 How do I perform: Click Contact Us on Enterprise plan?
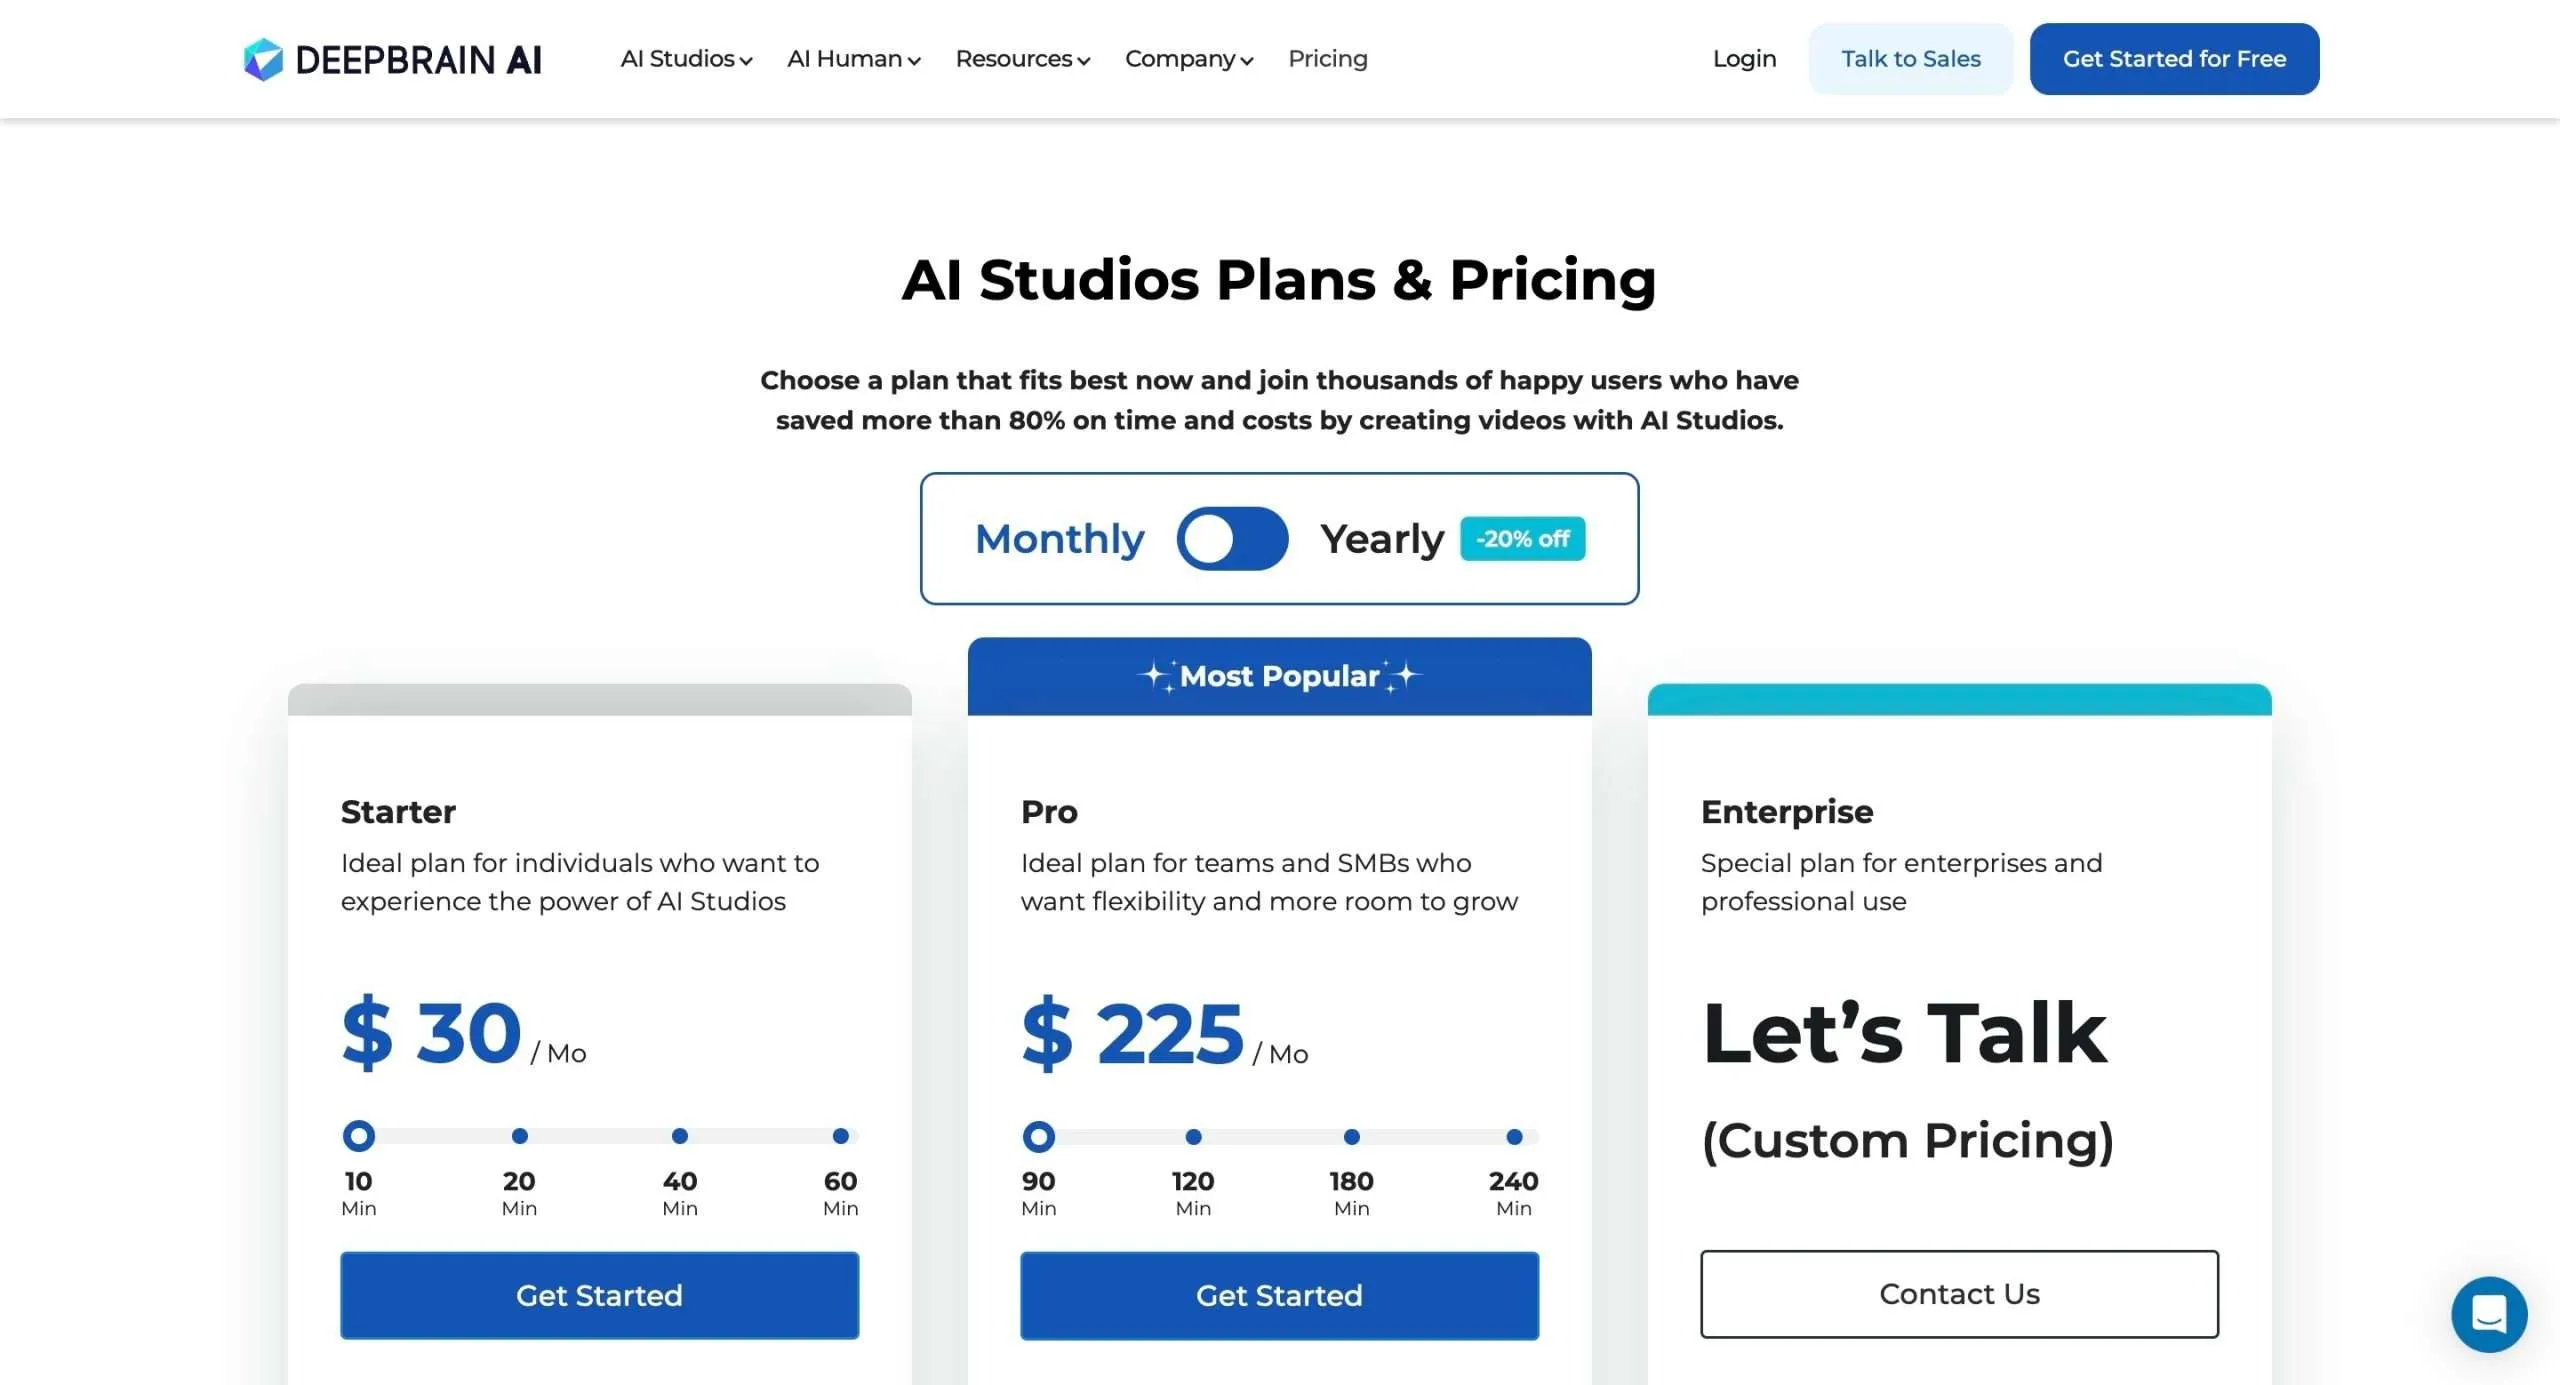pyautogui.click(x=1959, y=1294)
